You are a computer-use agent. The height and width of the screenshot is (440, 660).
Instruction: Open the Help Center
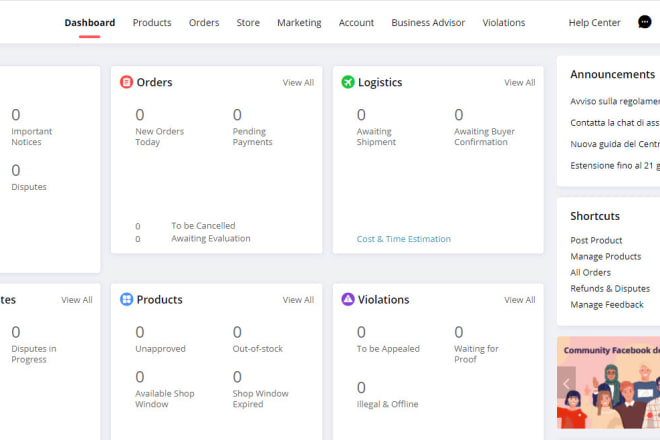[594, 23]
